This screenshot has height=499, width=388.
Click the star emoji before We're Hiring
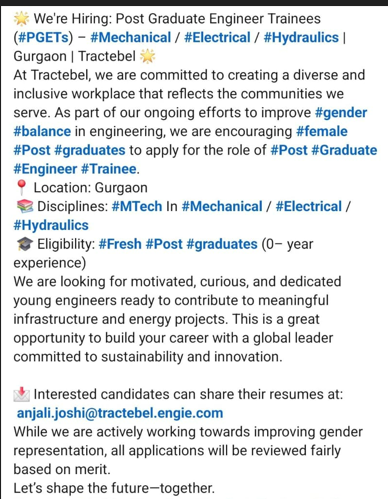pos(21,19)
